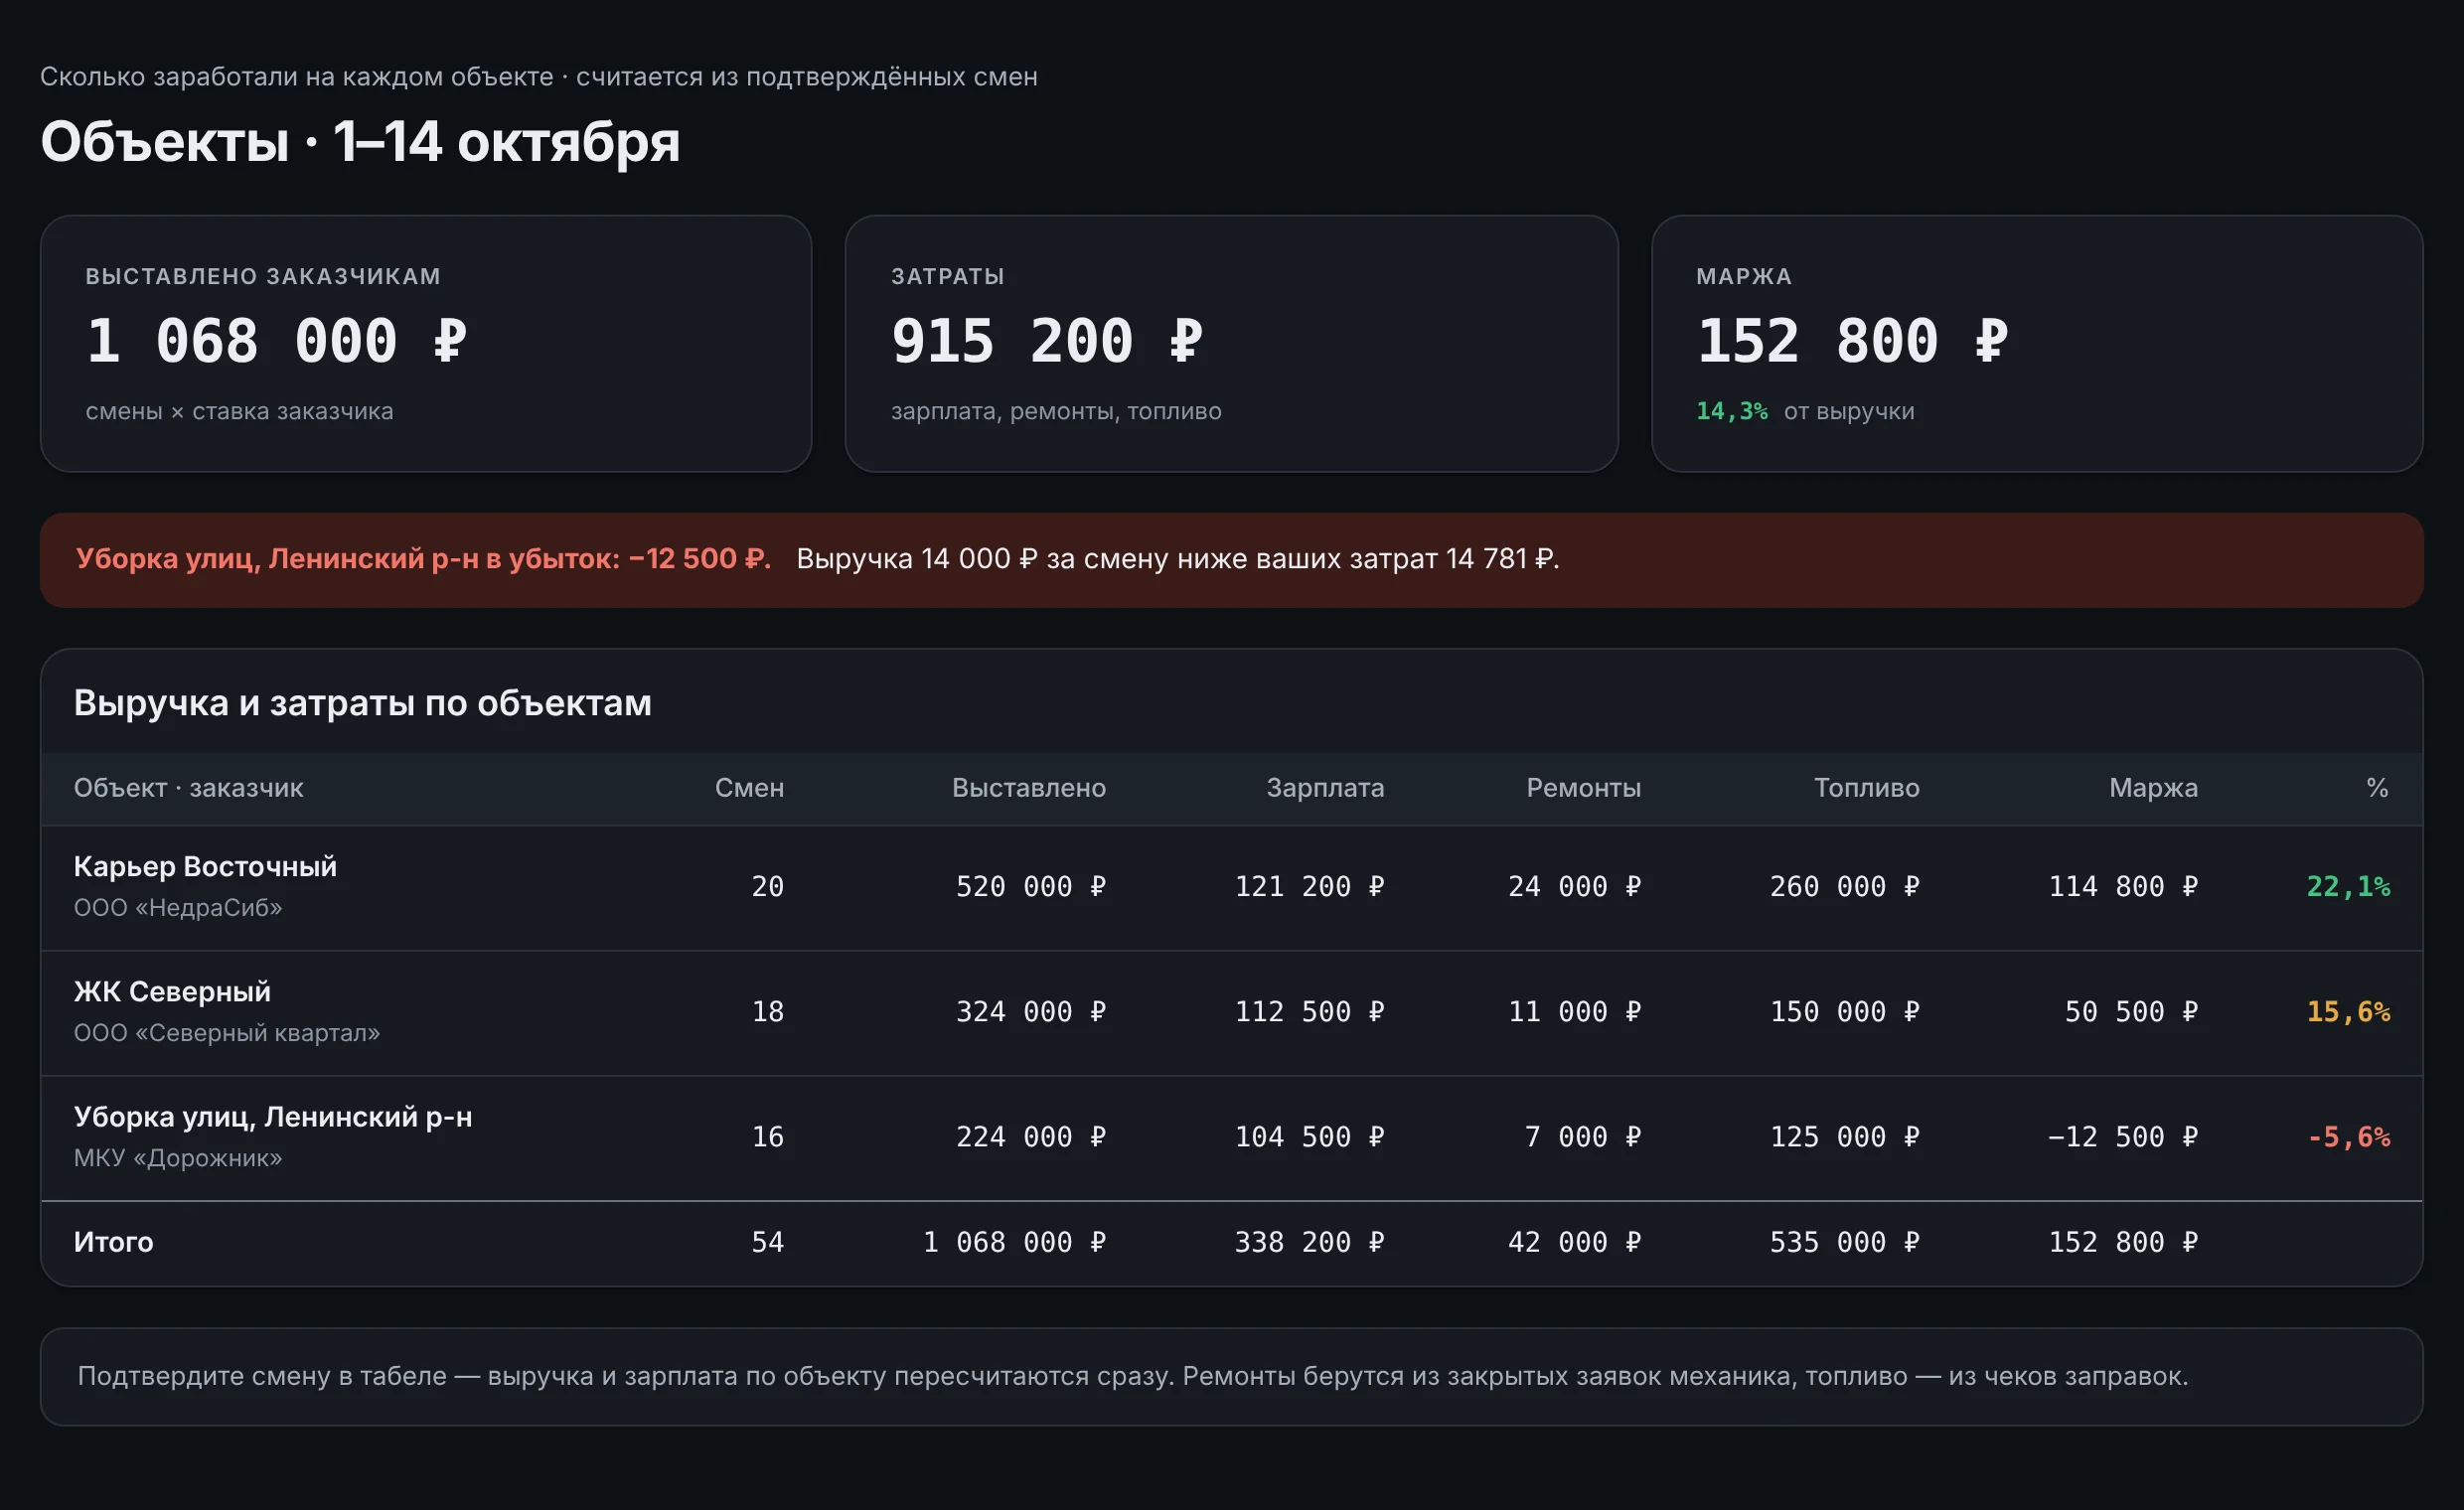Click the table heading 'Выручка и затраты по объектам'

(x=363, y=703)
